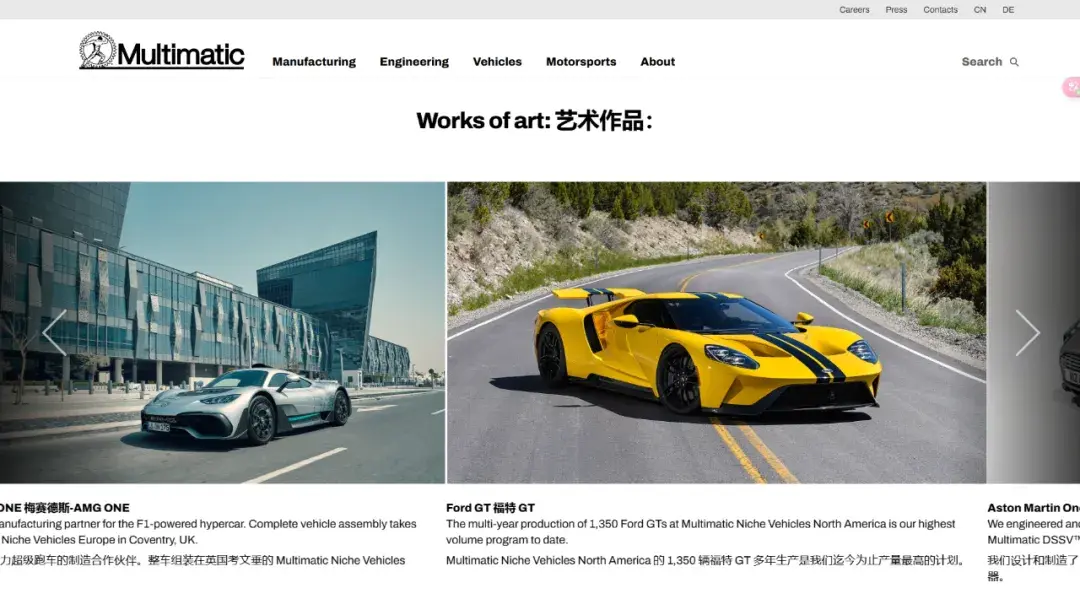This screenshot has height=615, width=1080.
Task: Click the Ford GT English production description
Action: click(x=700, y=532)
